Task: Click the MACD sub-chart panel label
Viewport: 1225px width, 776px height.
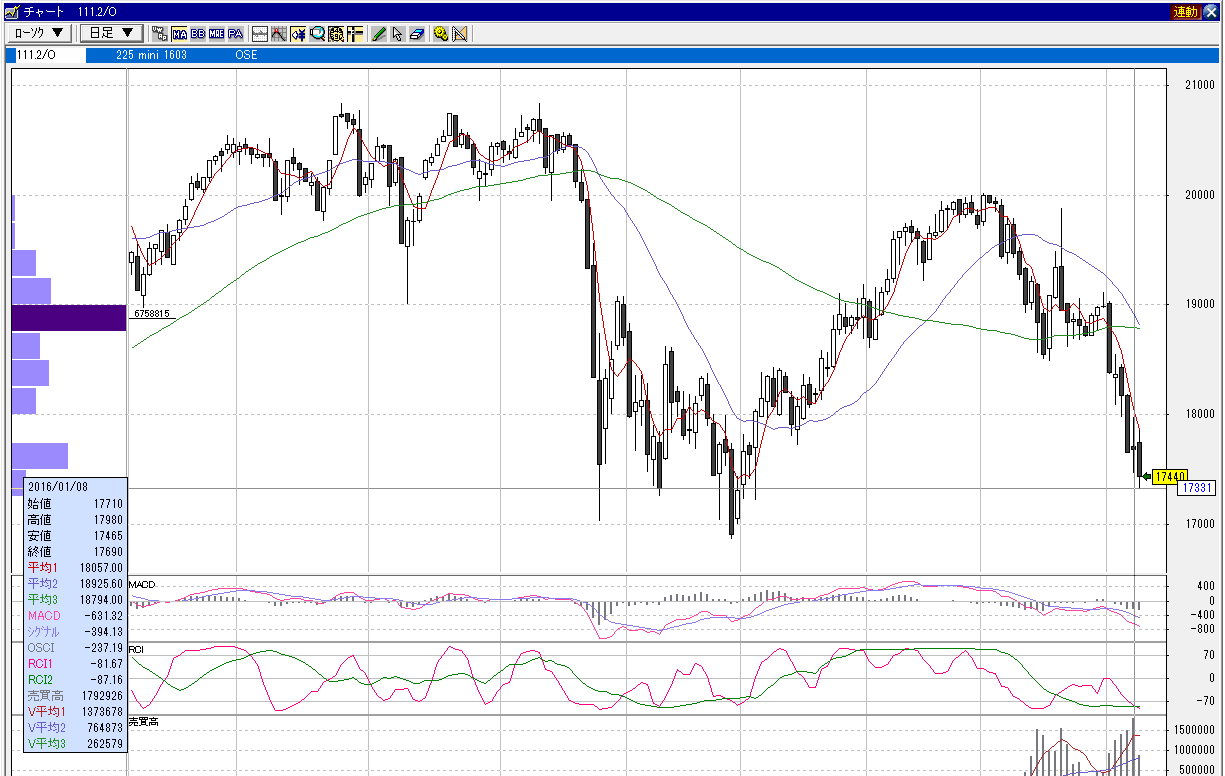Action: (x=142, y=583)
